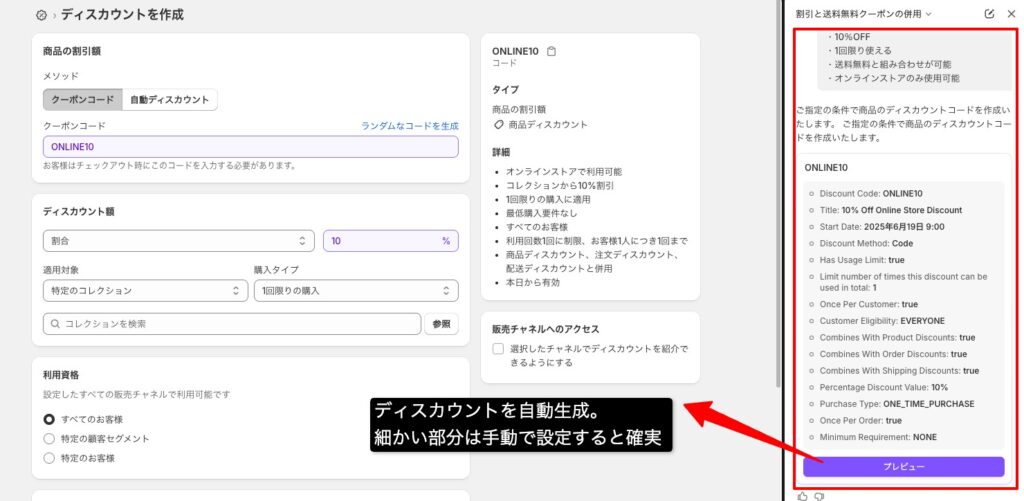This screenshot has width=1024, height=501.
Task: Enable the sales channel discount promotion checkbox
Action: (x=498, y=349)
